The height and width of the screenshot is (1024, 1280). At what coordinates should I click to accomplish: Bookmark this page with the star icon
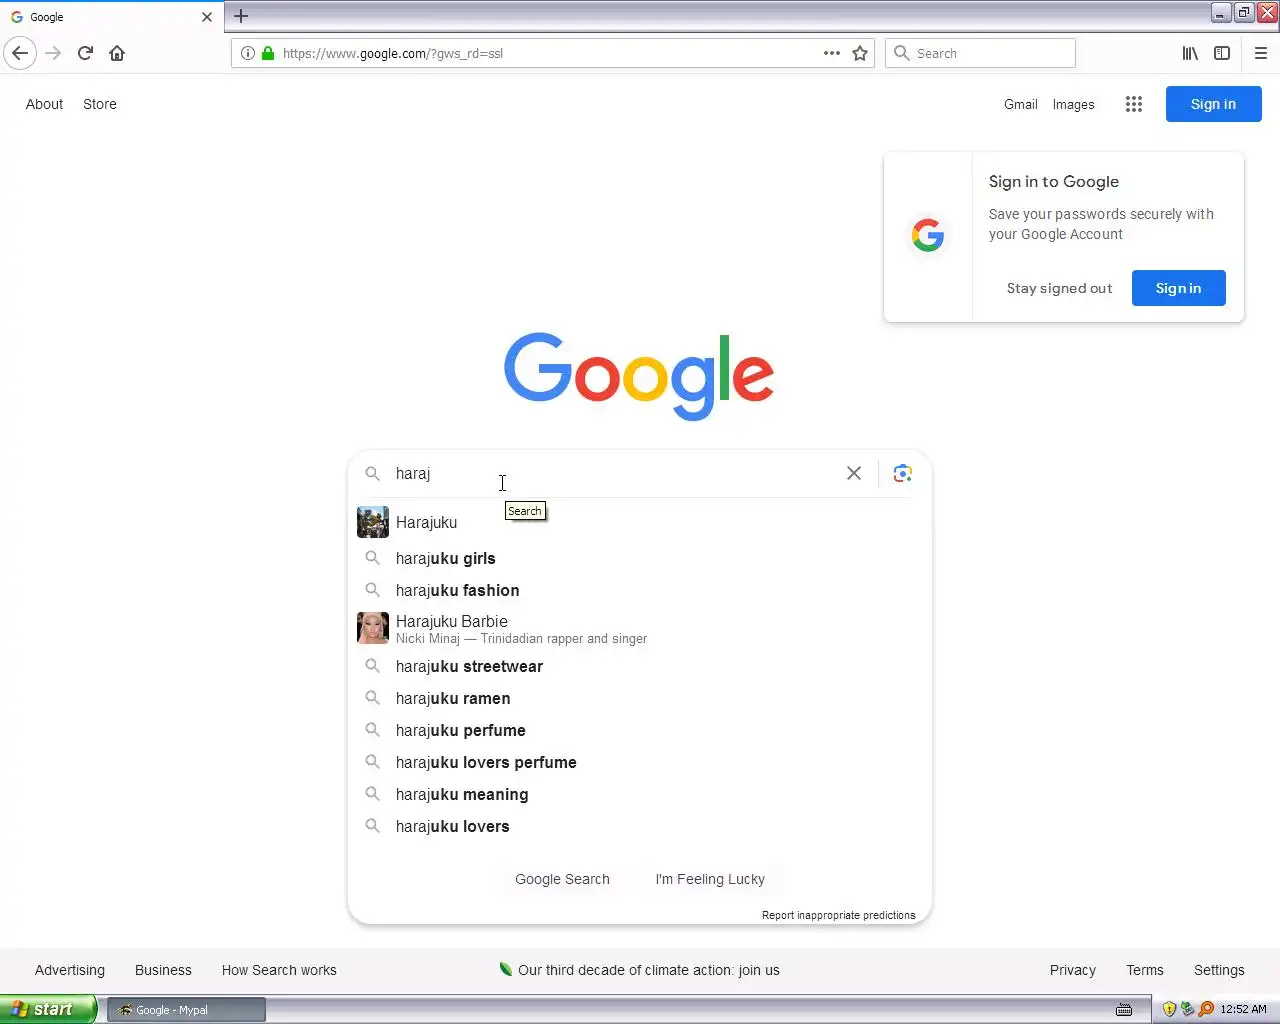click(860, 53)
